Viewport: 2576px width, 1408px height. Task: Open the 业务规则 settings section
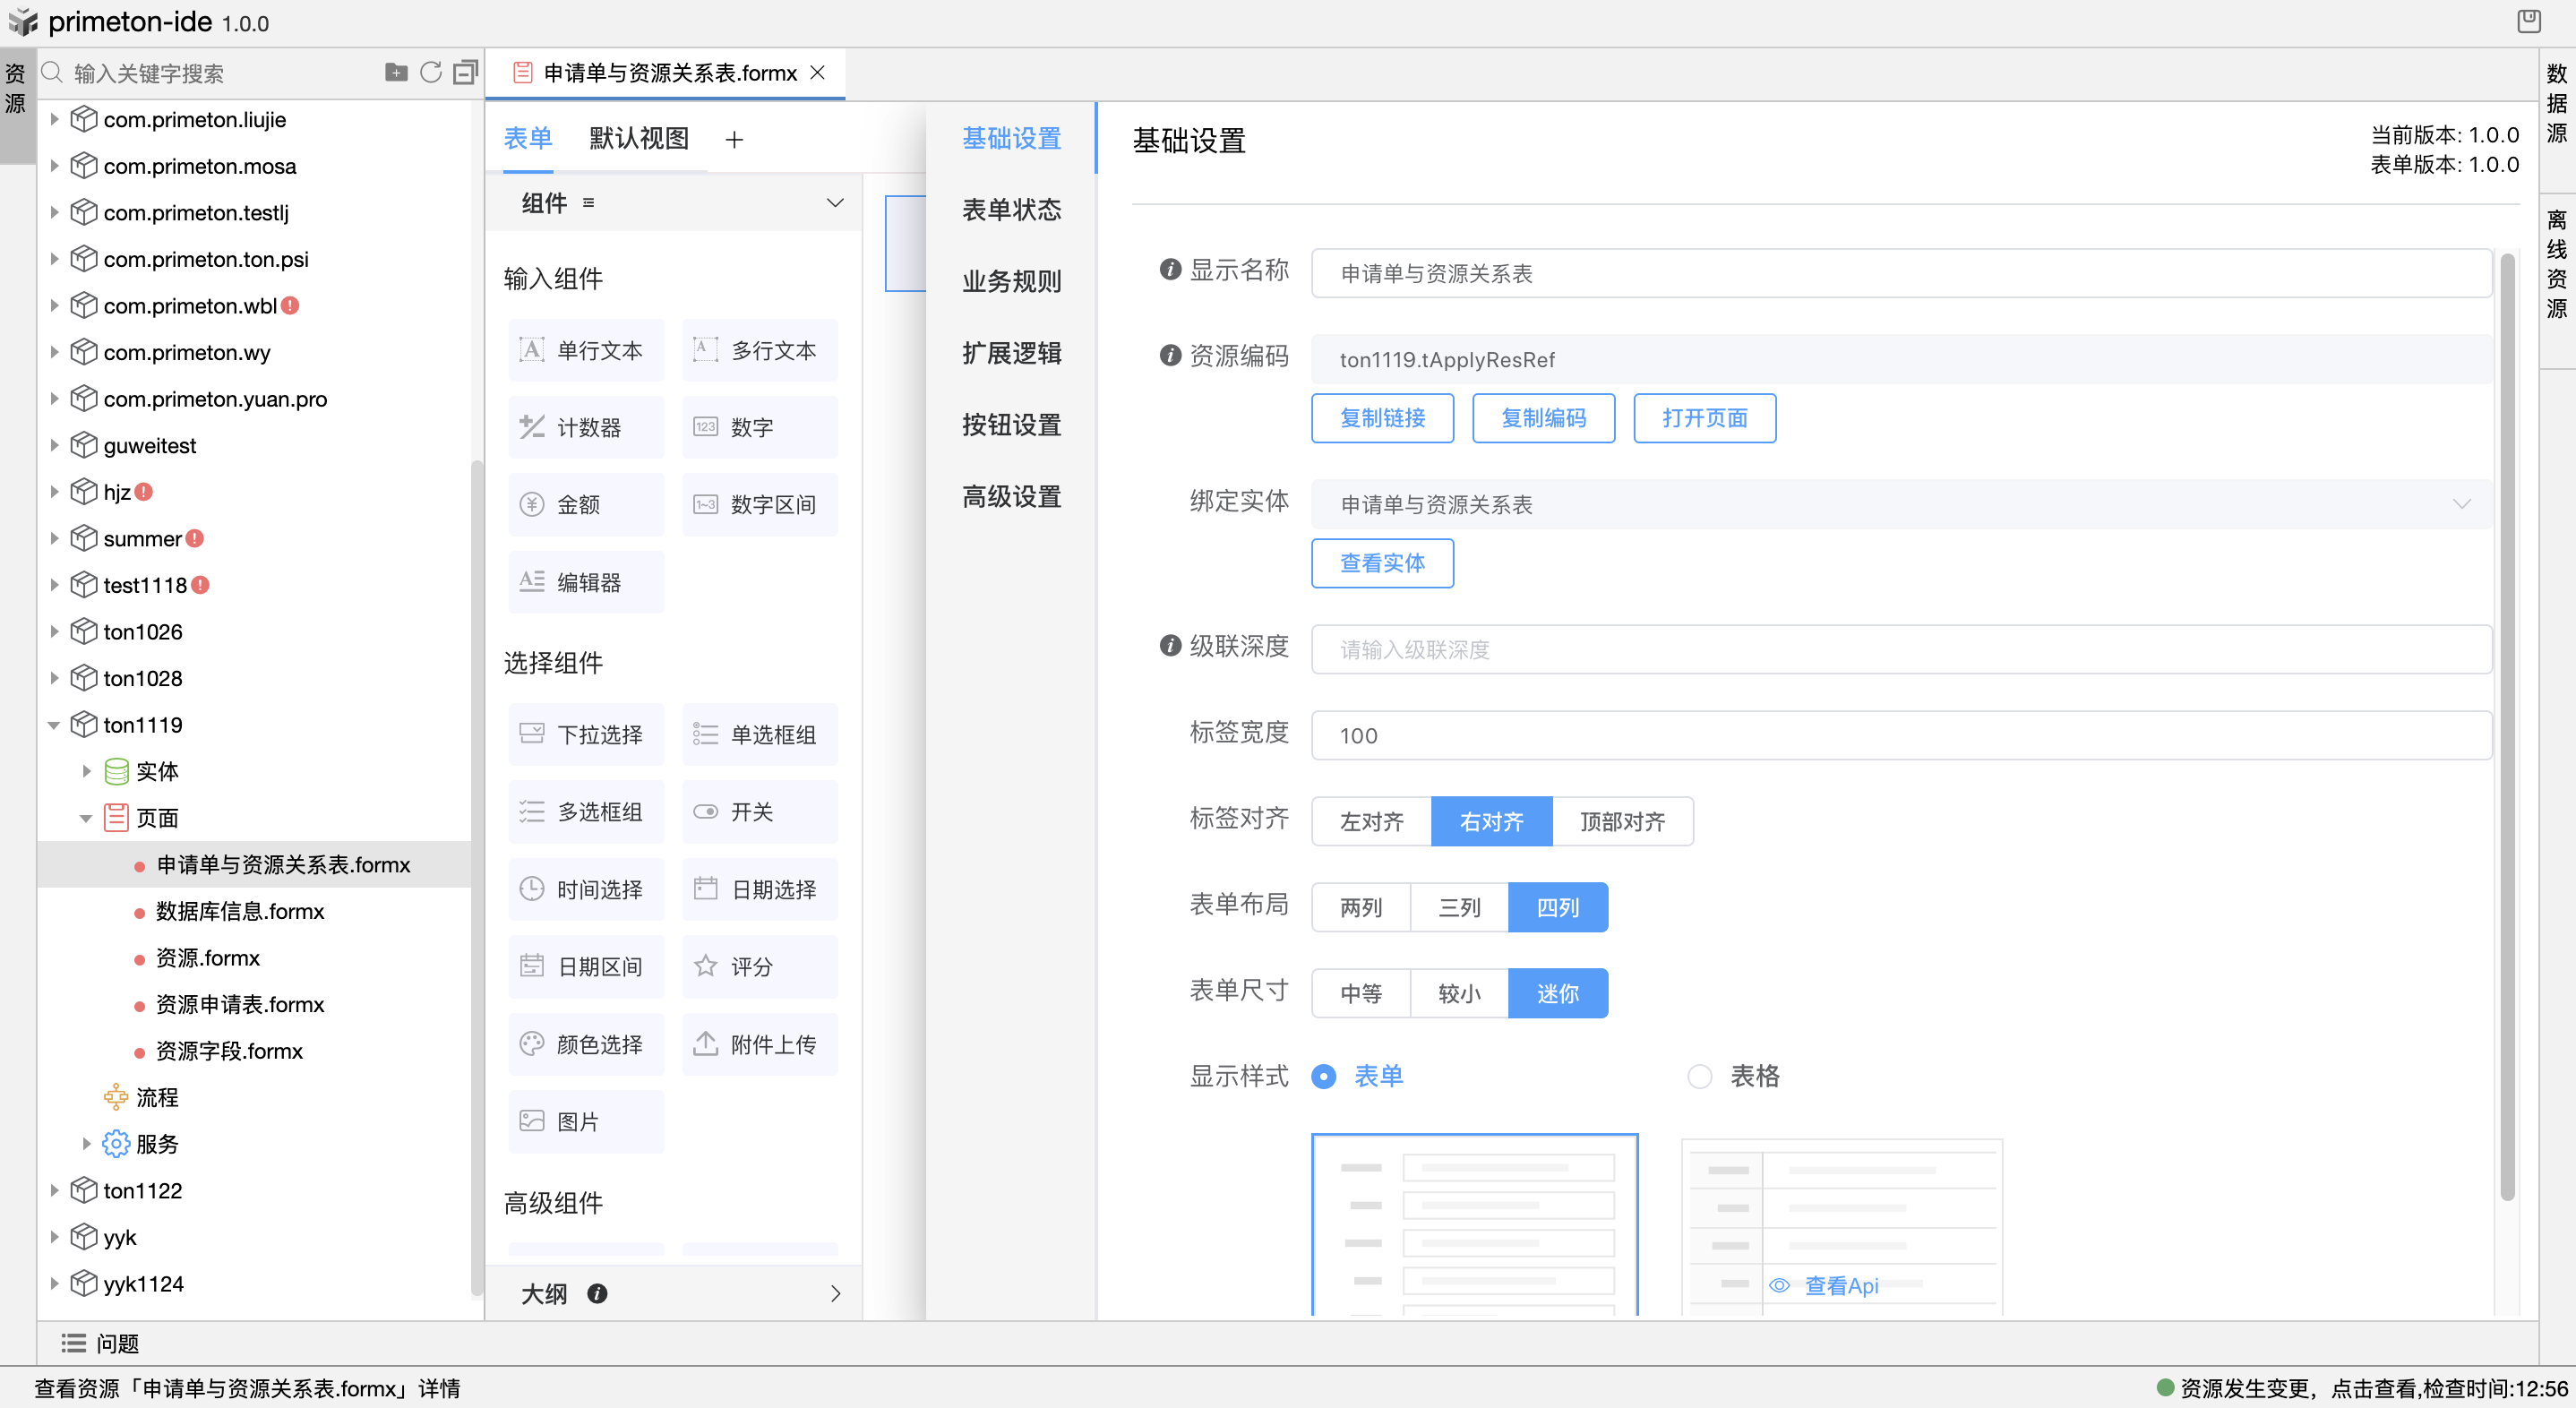click(x=1011, y=281)
